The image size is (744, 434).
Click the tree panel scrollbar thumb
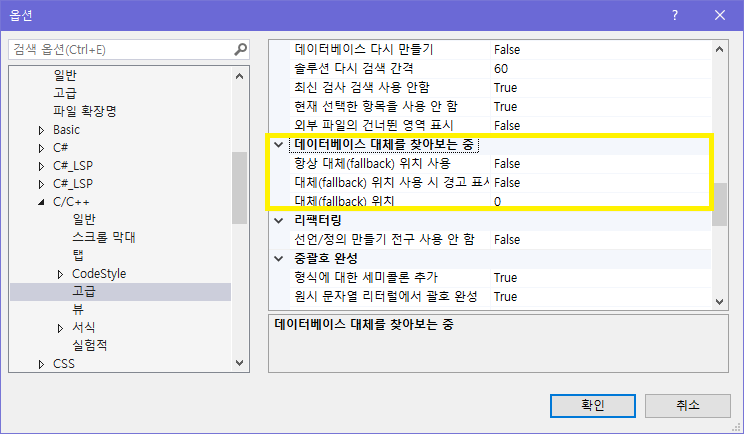click(x=240, y=188)
